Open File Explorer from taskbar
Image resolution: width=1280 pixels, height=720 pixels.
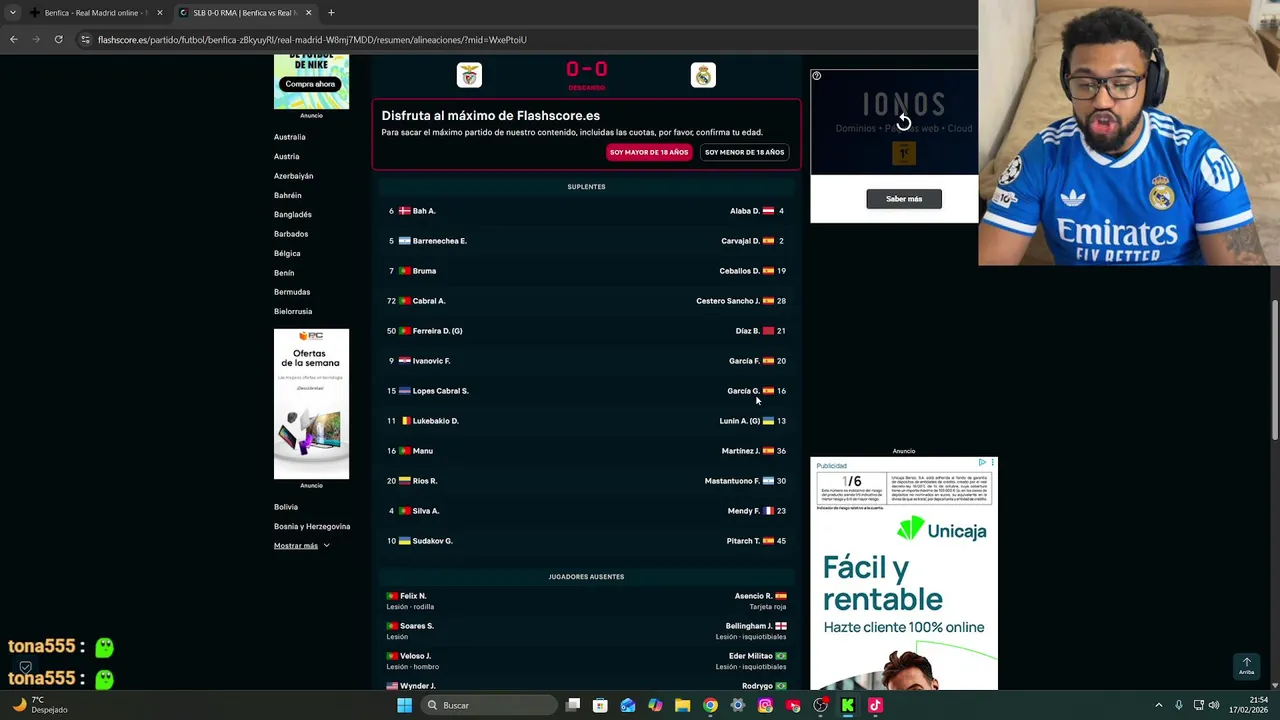click(682, 705)
